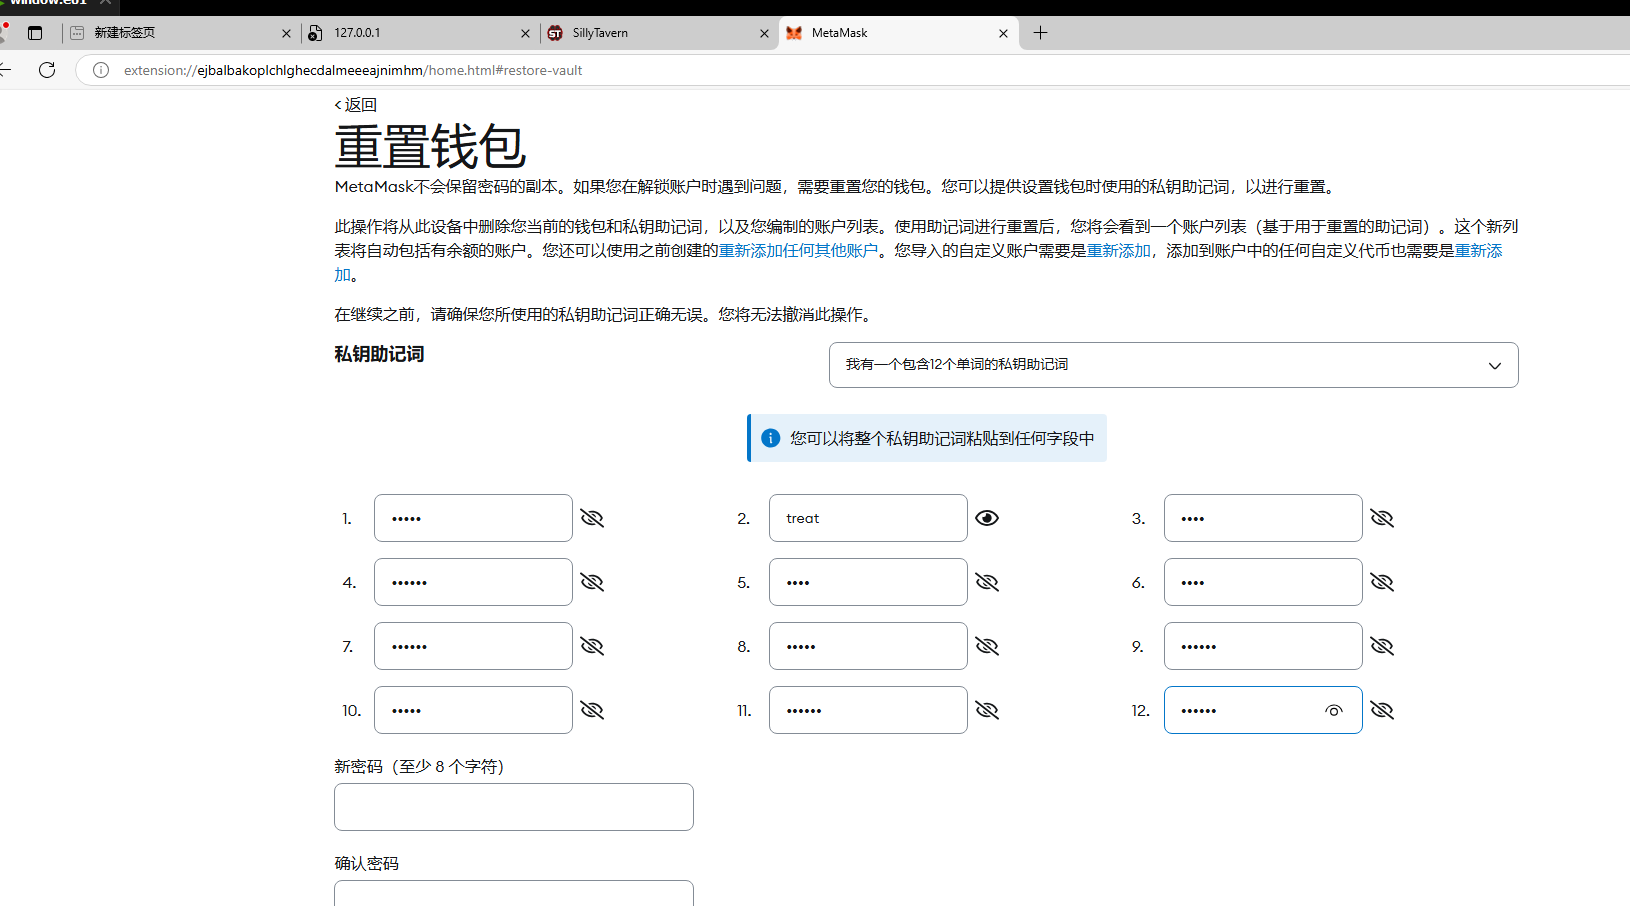
Task: Focus seed word field 11
Action: point(868,710)
